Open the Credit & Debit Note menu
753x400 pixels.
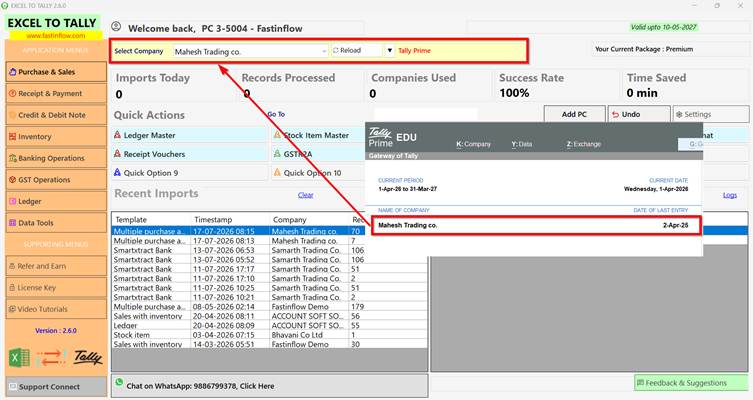click(x=56, y=115)
